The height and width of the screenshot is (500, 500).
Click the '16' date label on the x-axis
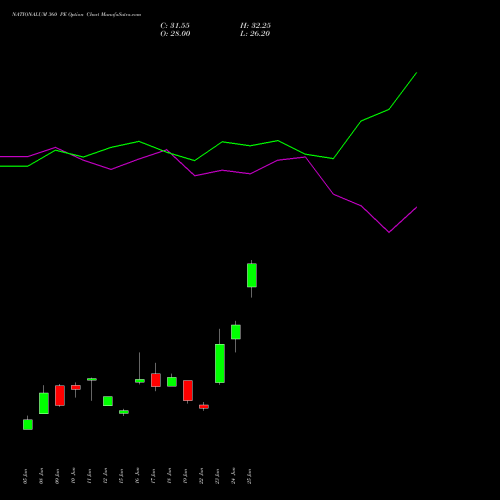[x=137, y=476]
